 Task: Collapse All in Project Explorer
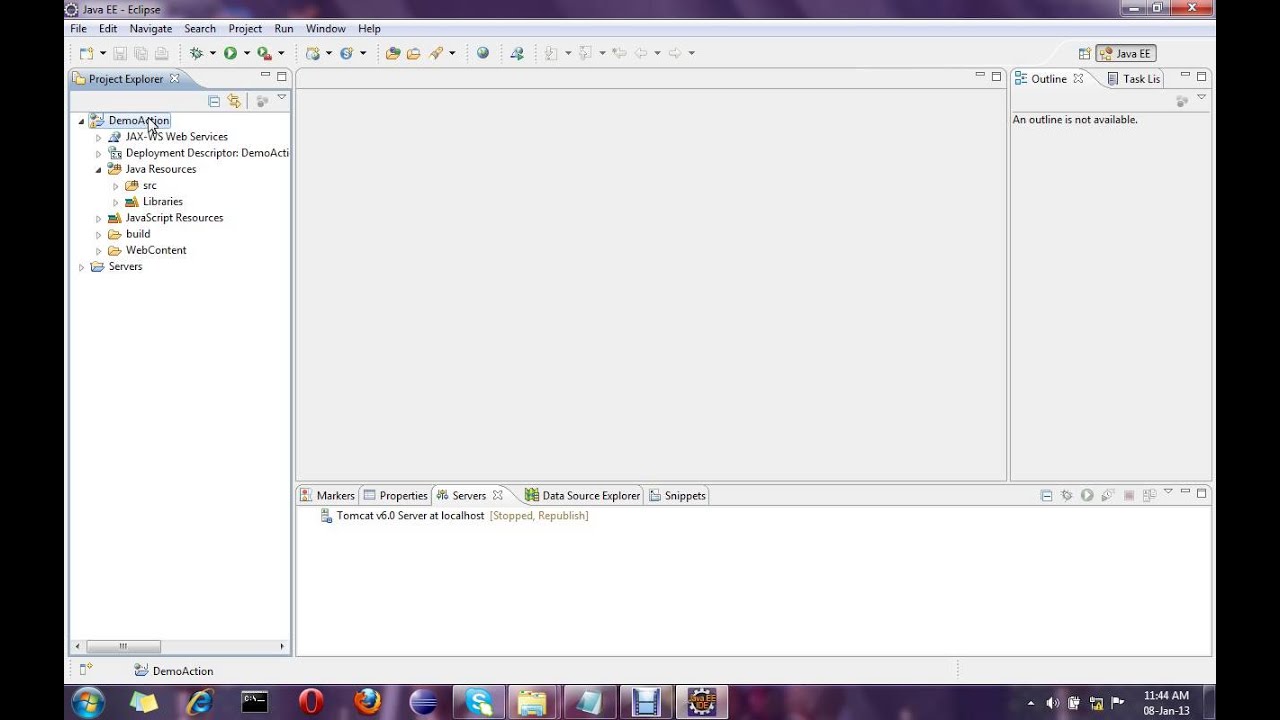[214, 101]
